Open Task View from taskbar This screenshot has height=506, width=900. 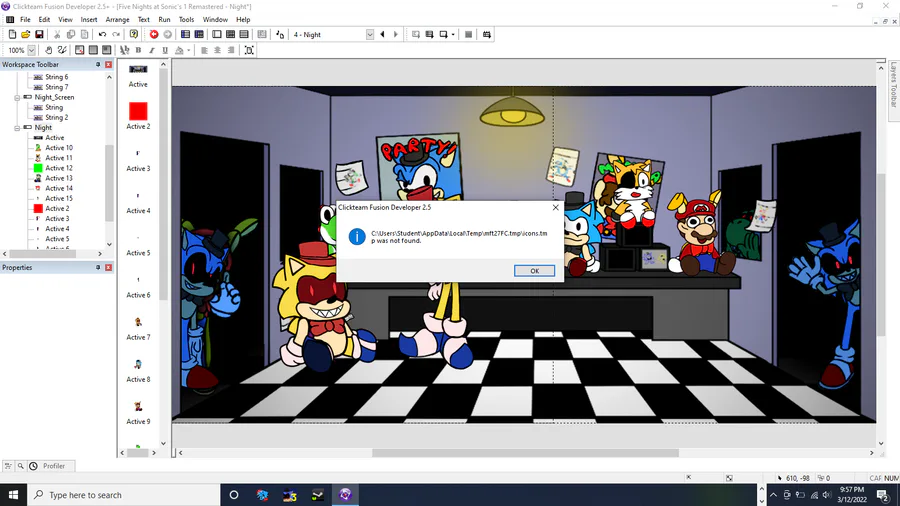click(234, 495)
